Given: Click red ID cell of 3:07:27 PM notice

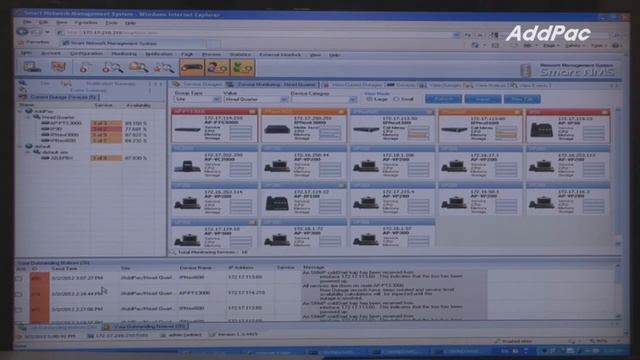Looking at the screenshot, I should click(39, 278).
